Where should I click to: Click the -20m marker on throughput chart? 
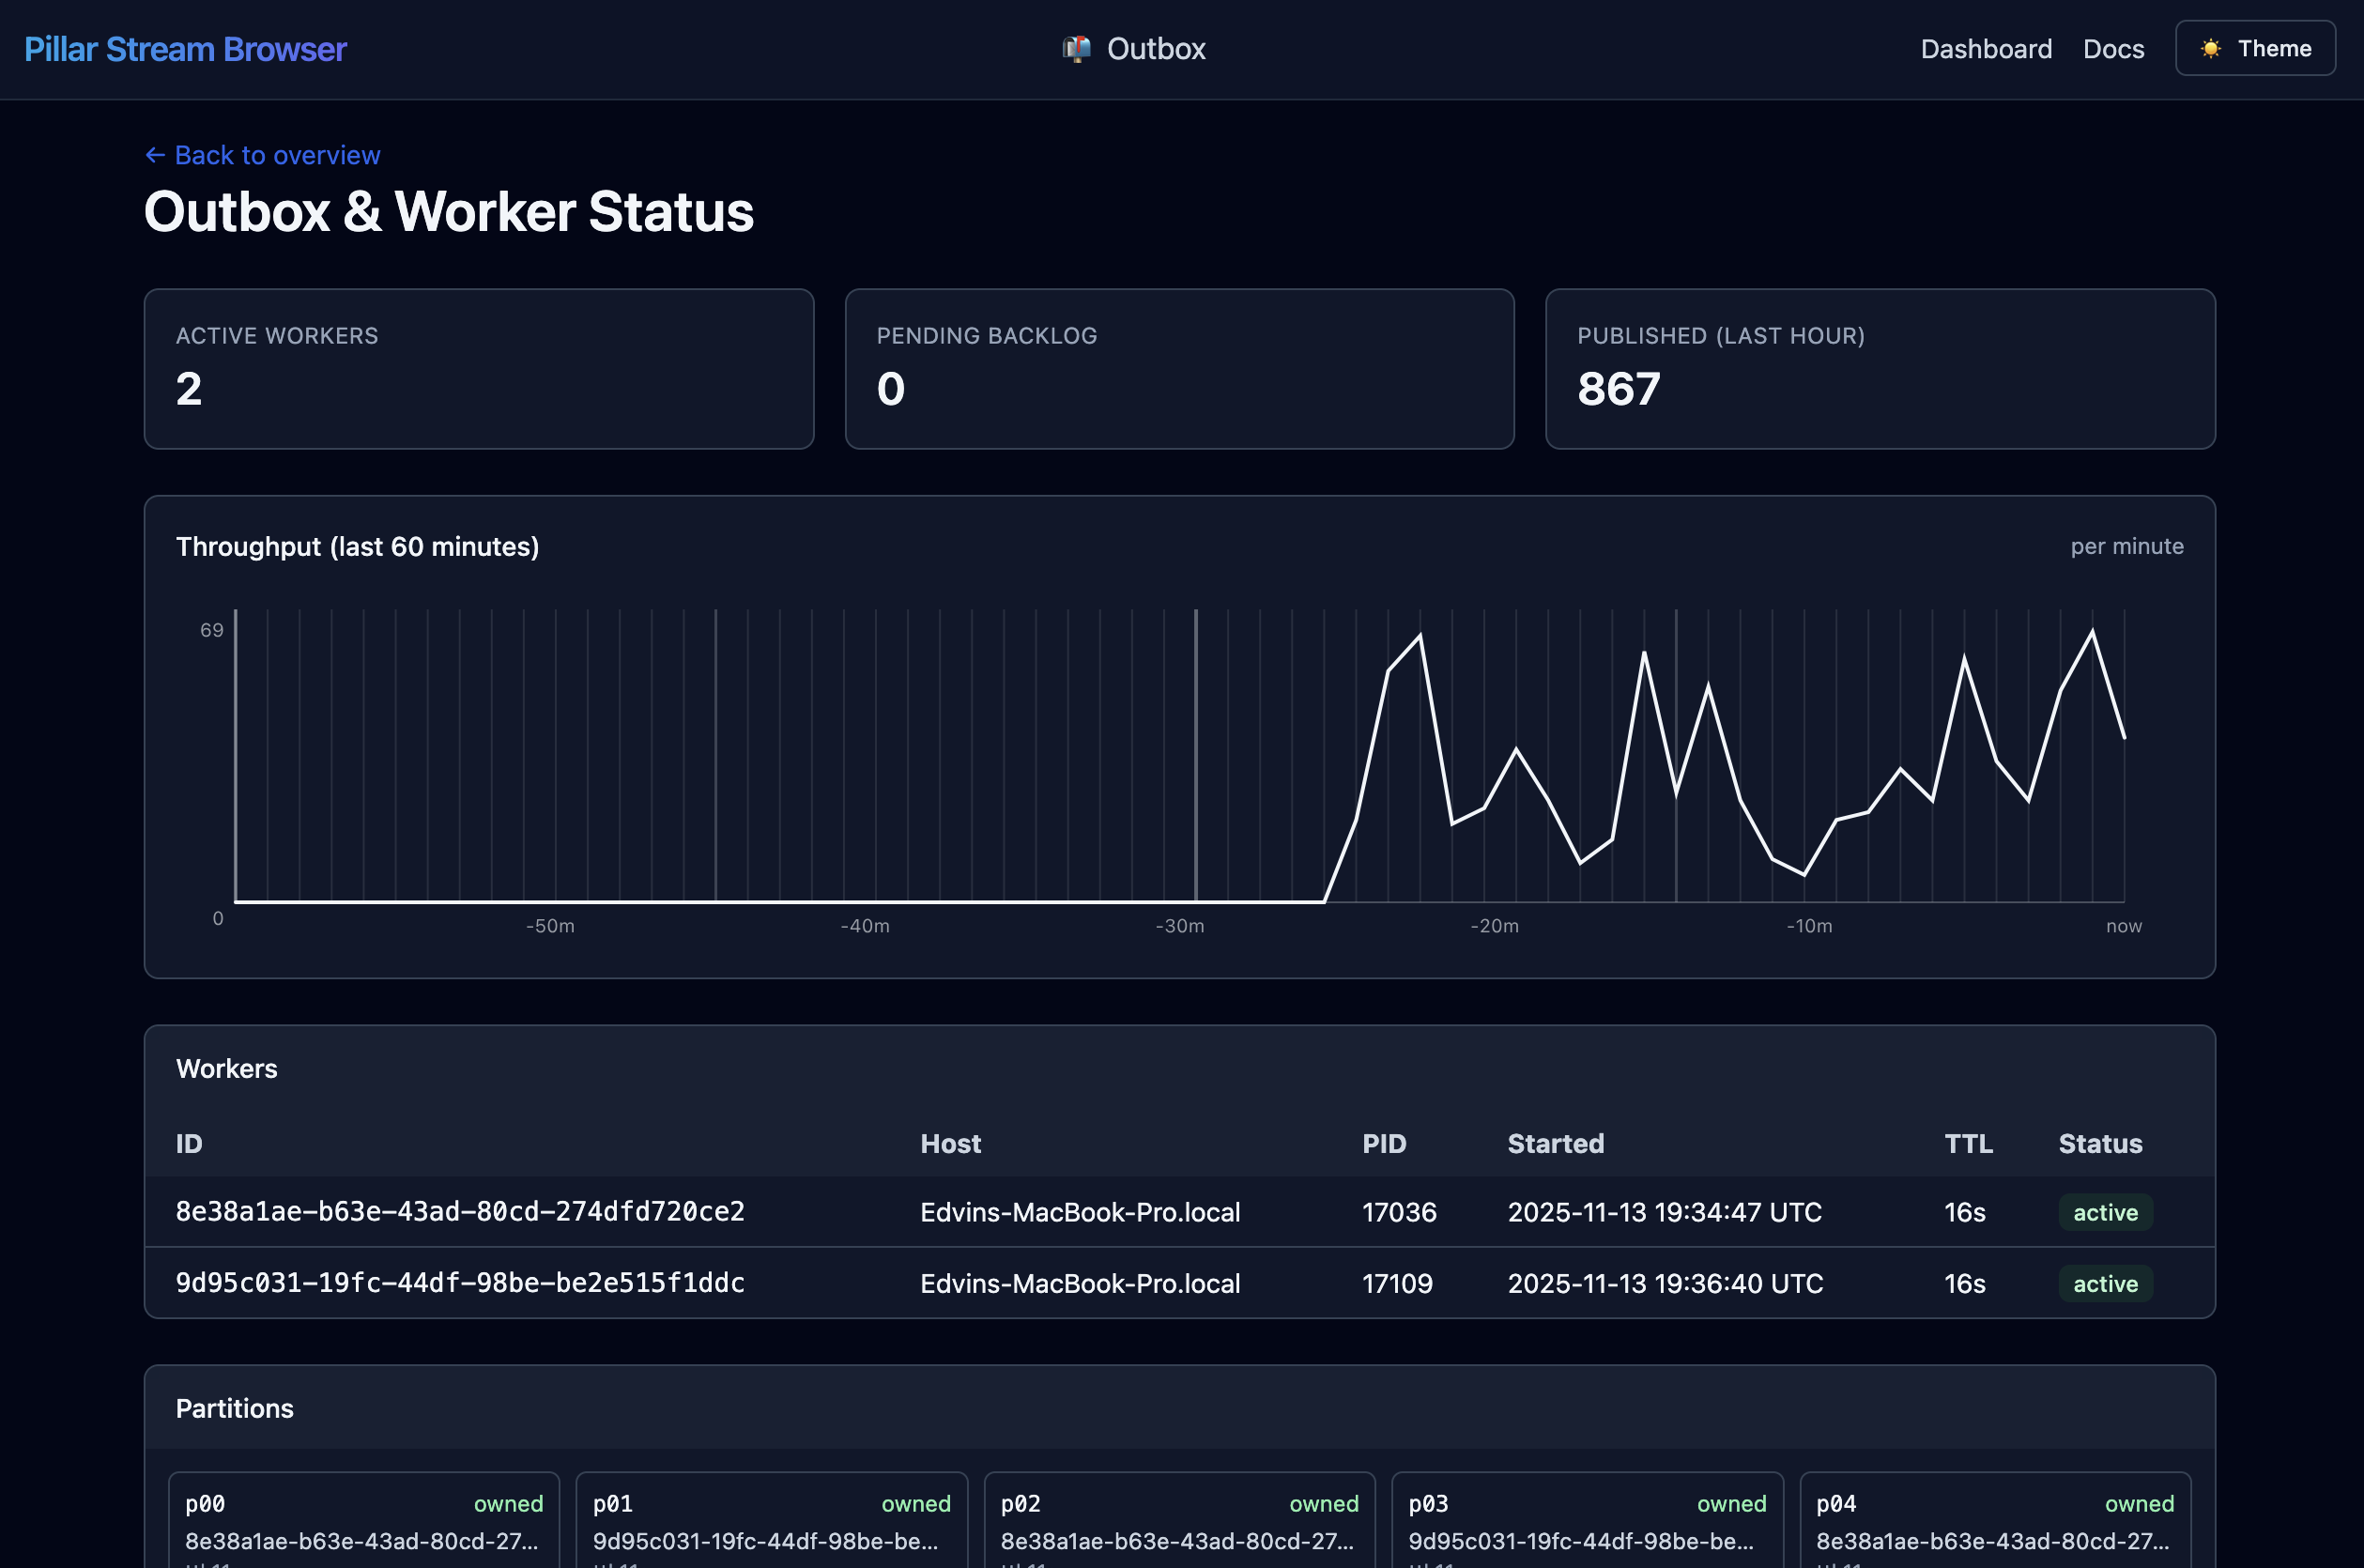(x=1494, y=926)
